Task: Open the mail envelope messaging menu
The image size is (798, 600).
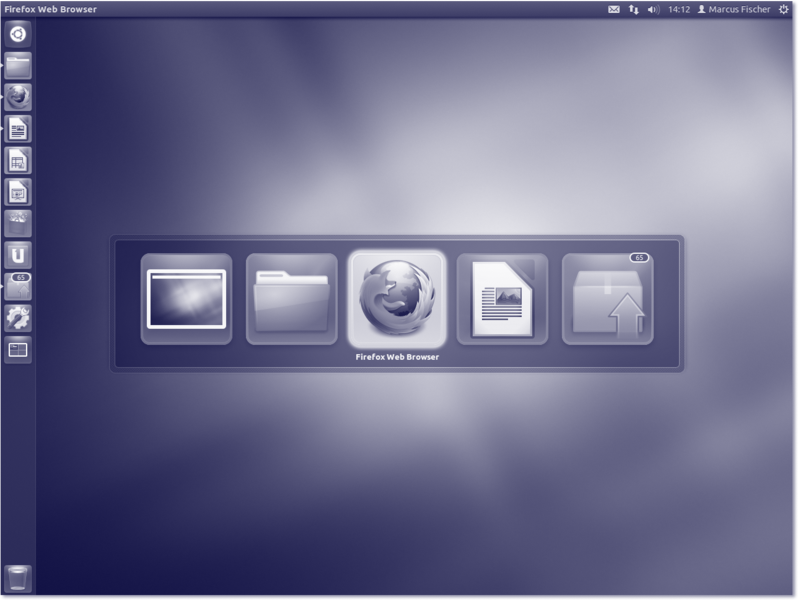Action: point(614,9)
